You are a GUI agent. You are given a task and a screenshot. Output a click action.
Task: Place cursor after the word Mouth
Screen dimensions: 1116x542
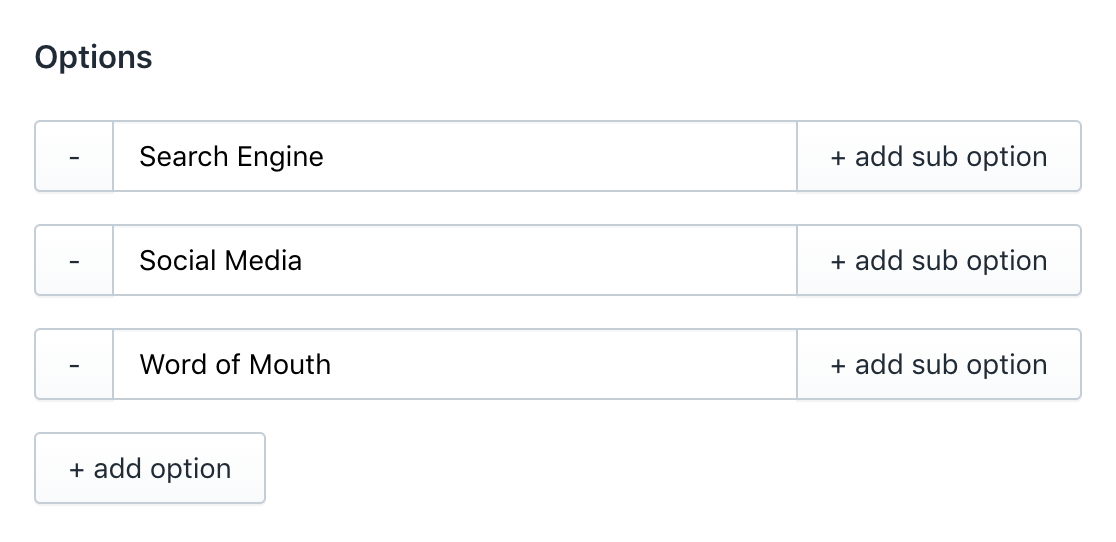[332, 365]
